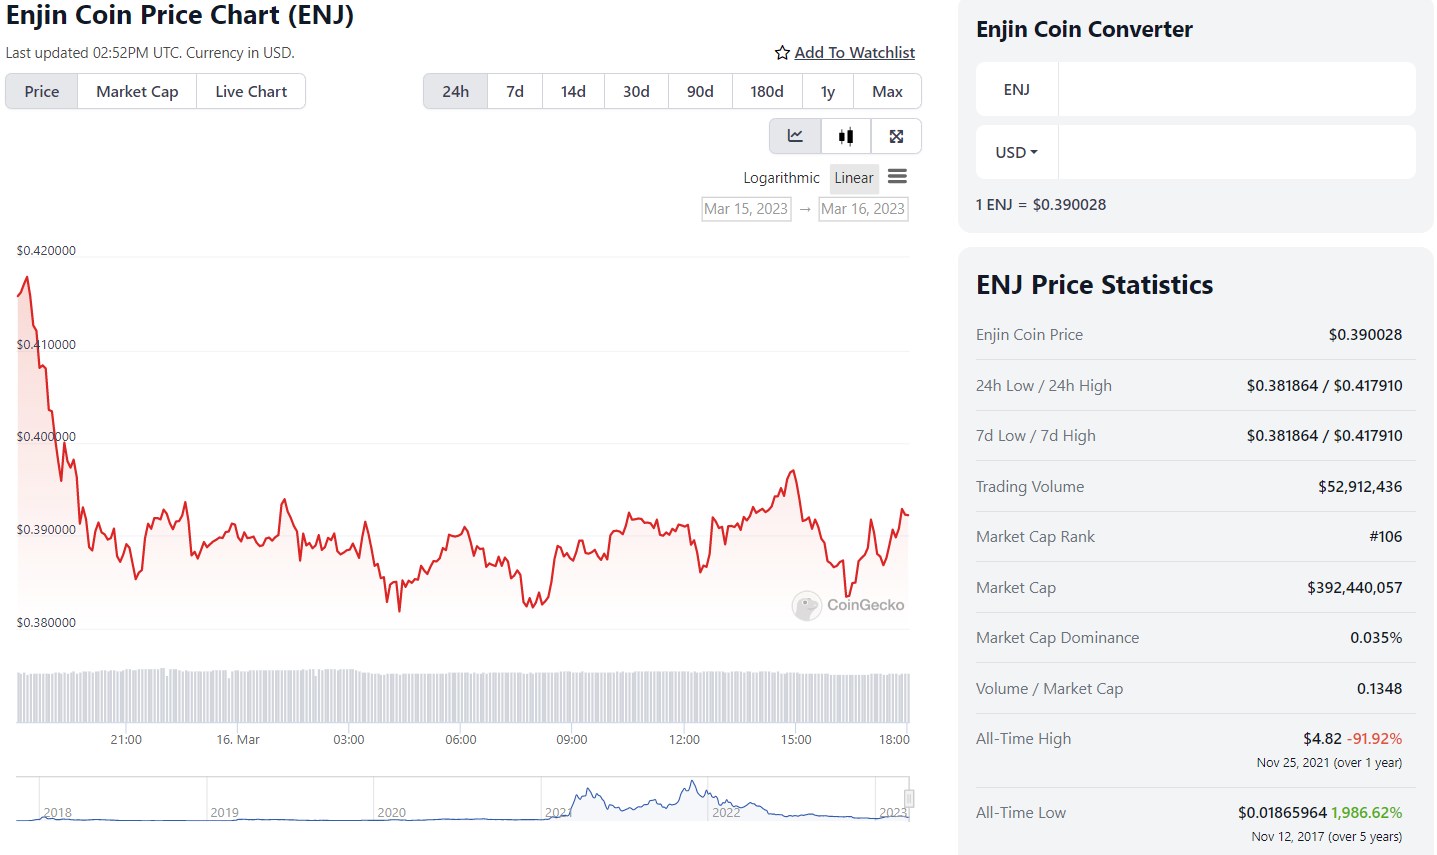The height and width of the screenshot is (855, 1437).
Task: Switch to candlestick chart icon
Action: 846,136
